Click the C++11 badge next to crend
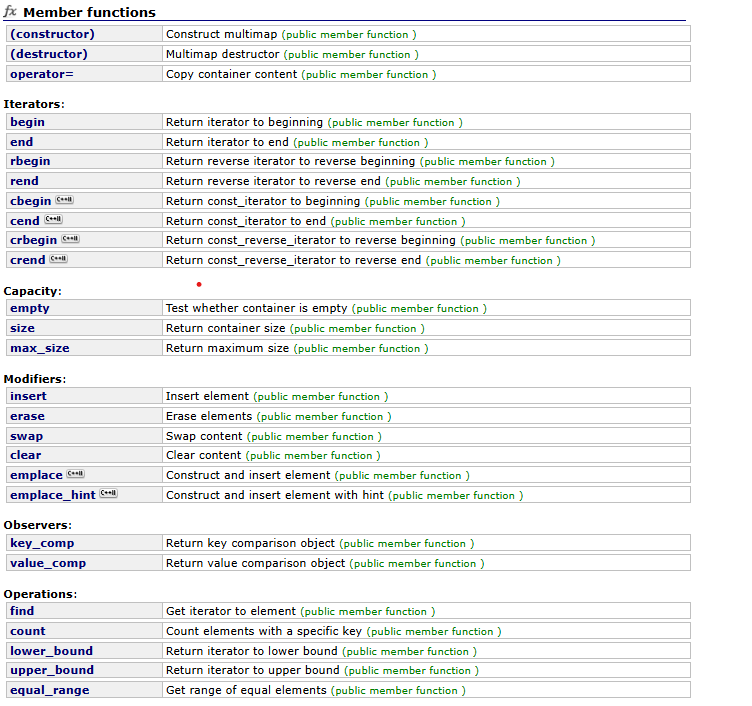 [59, 259]
